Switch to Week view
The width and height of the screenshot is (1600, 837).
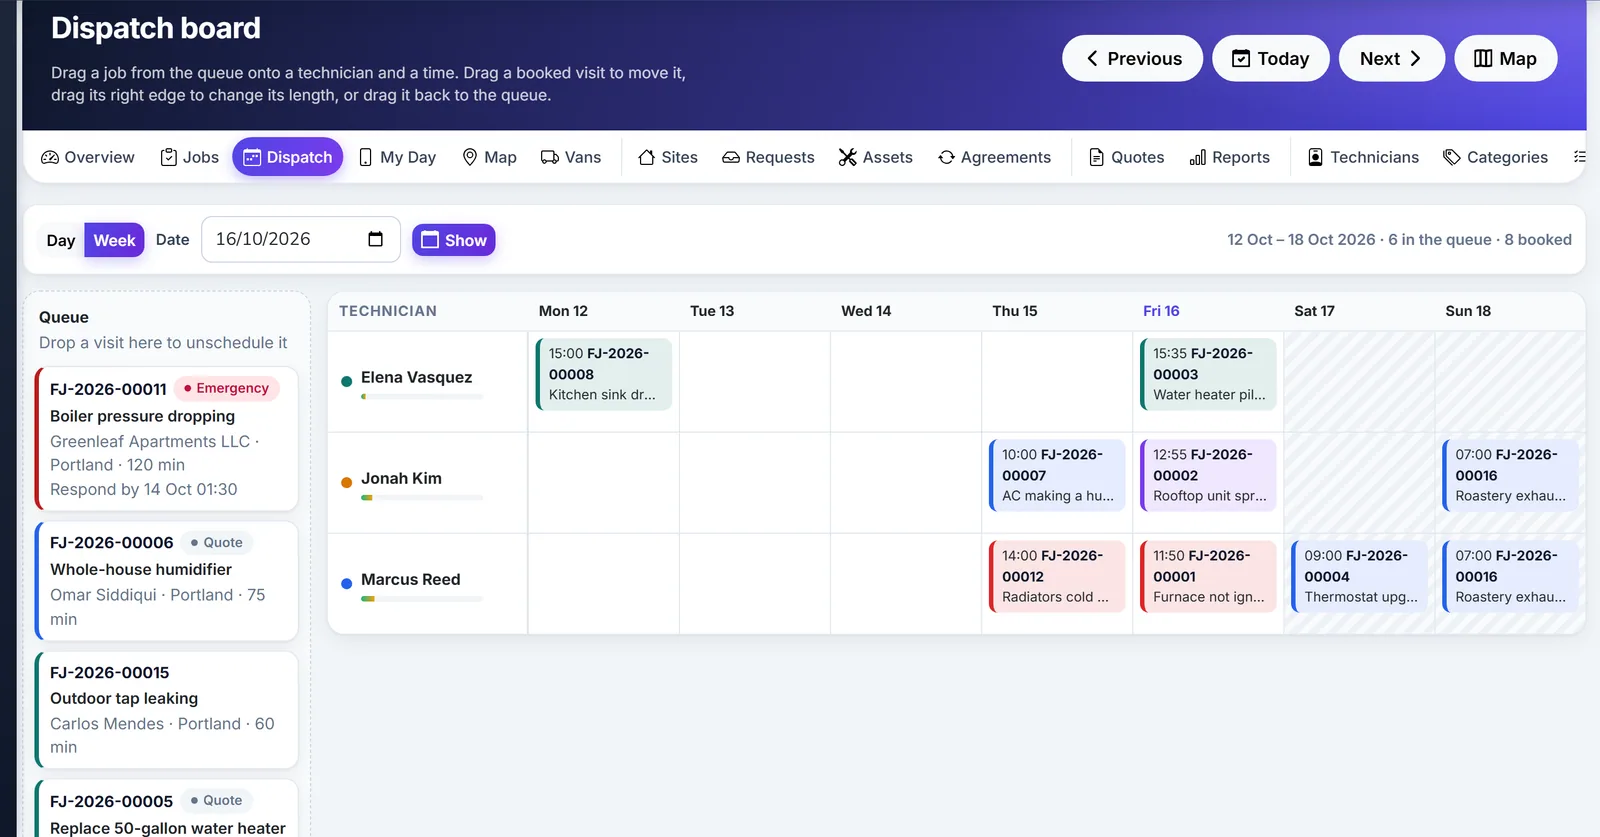114,240
